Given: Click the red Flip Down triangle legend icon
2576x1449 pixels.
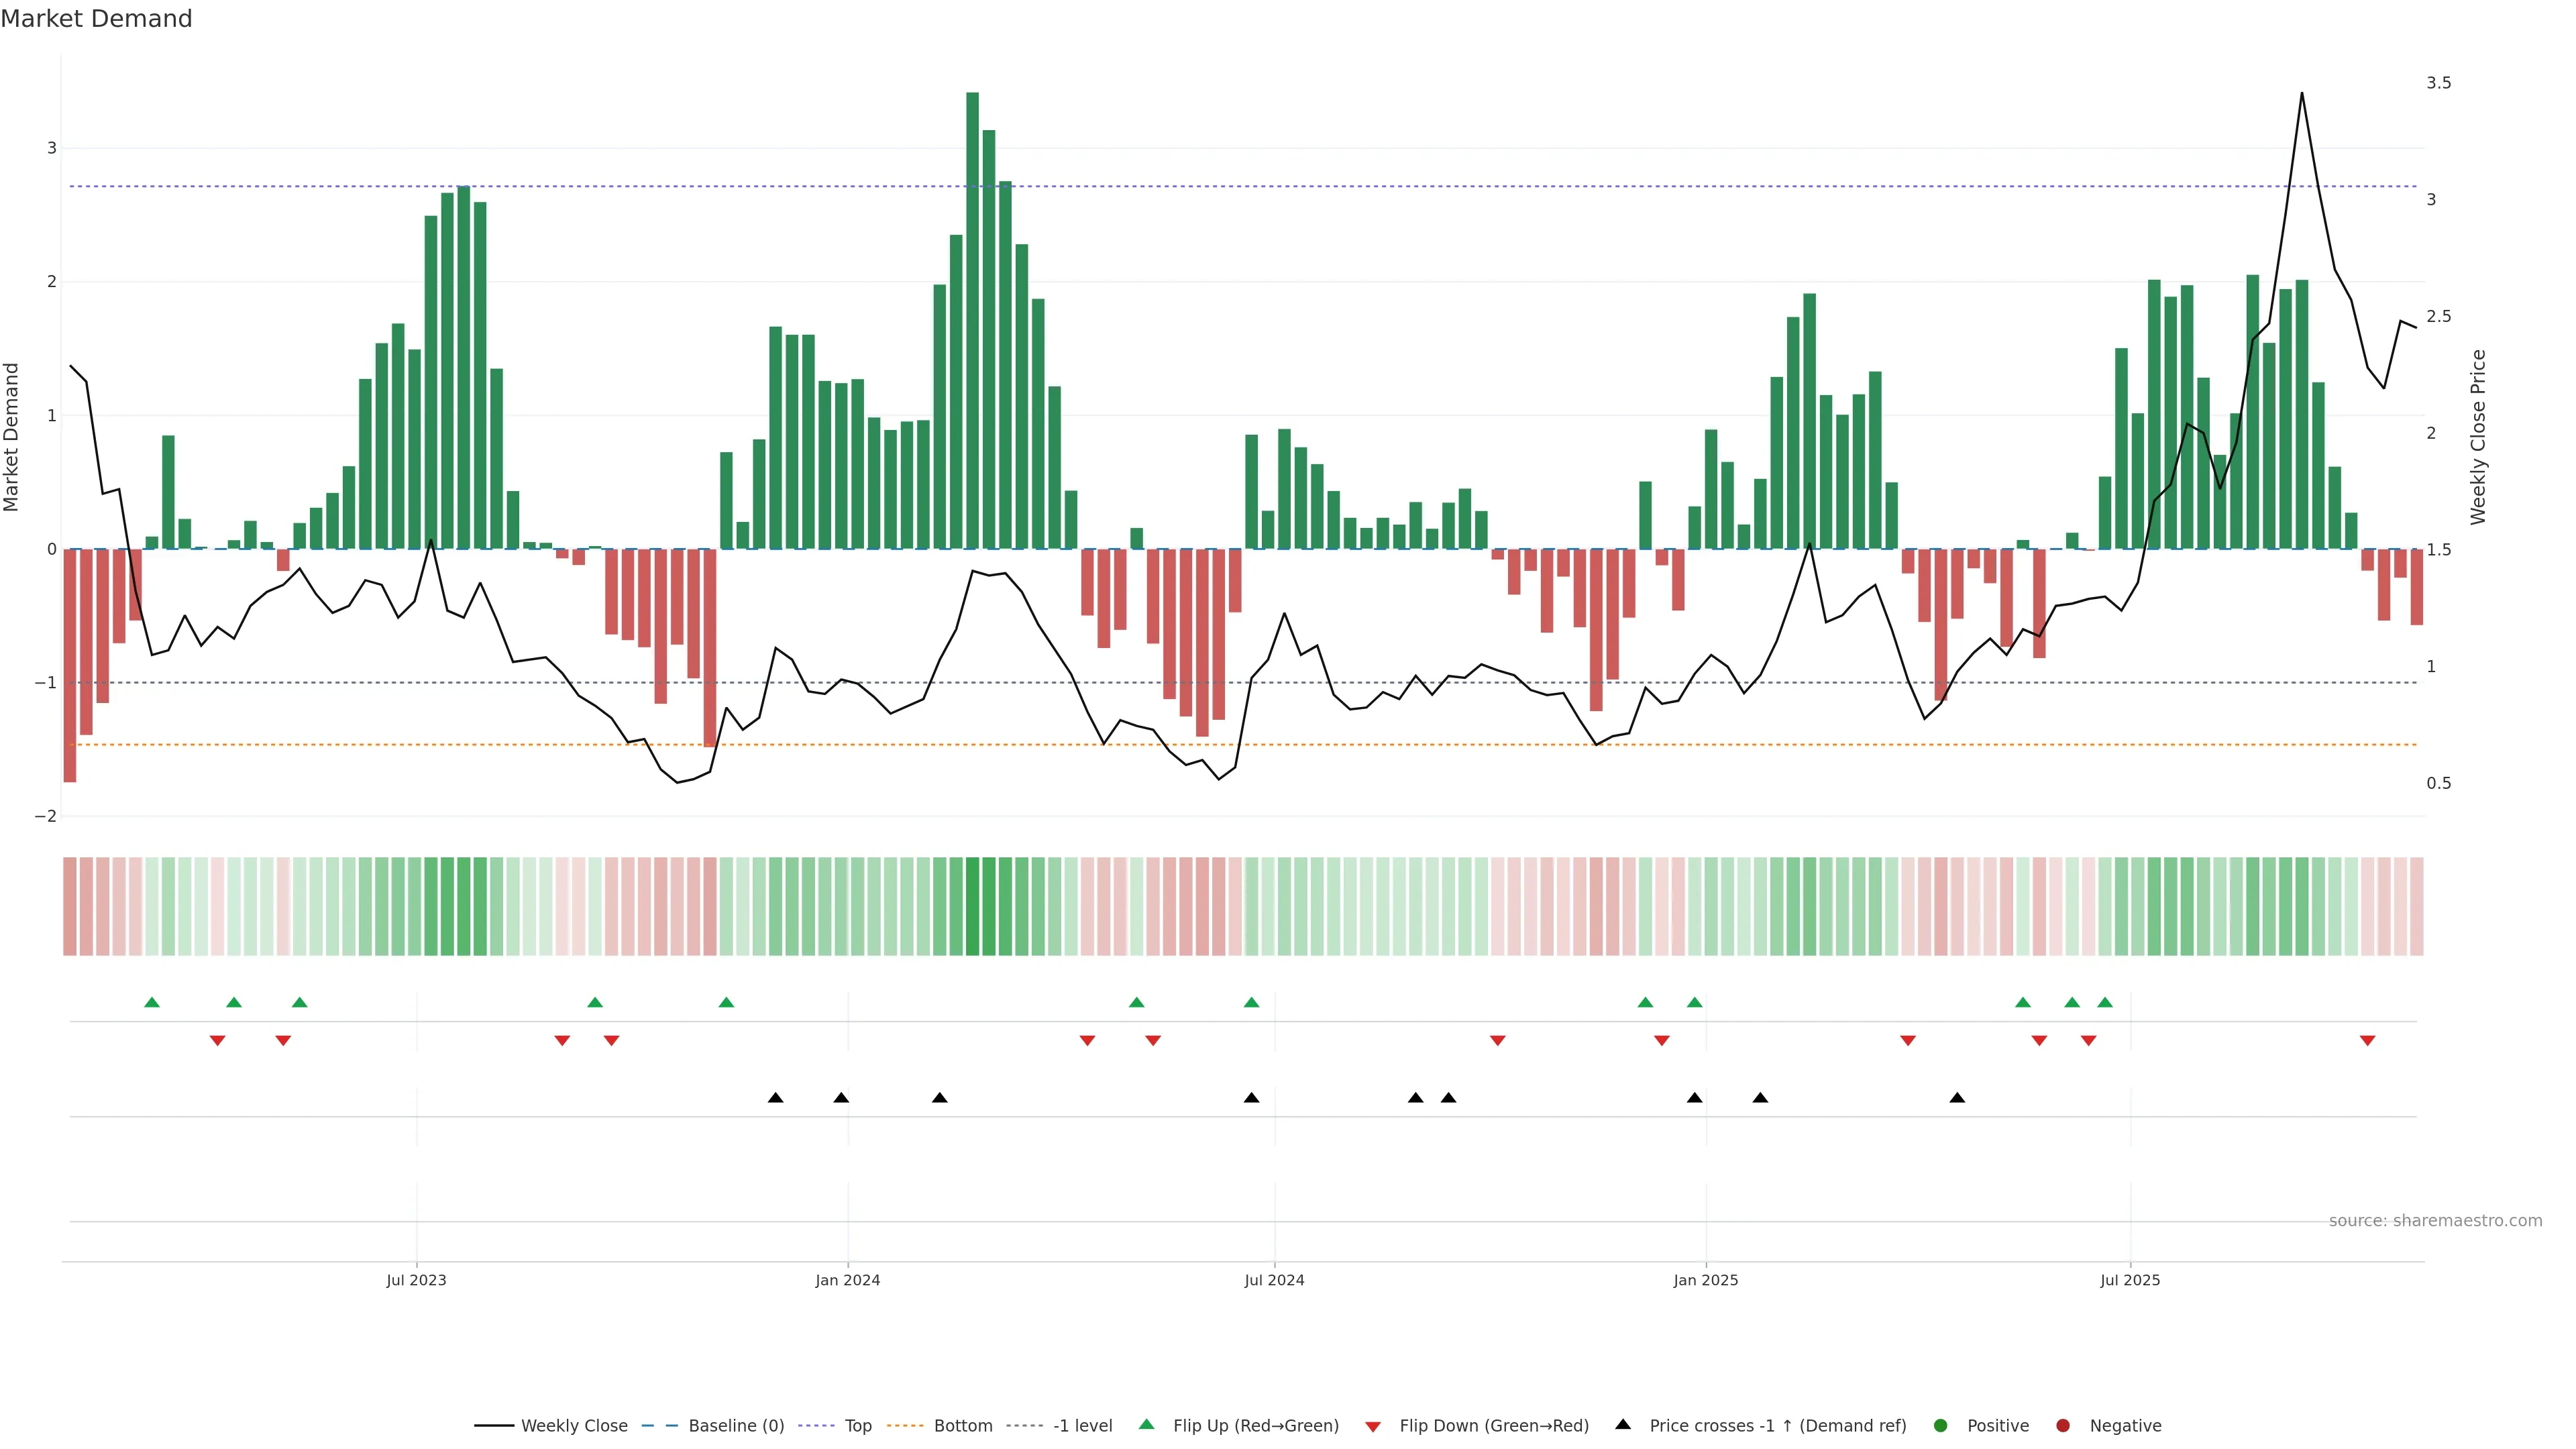Looking at the screenshot, I should tap(1373, 1426).
